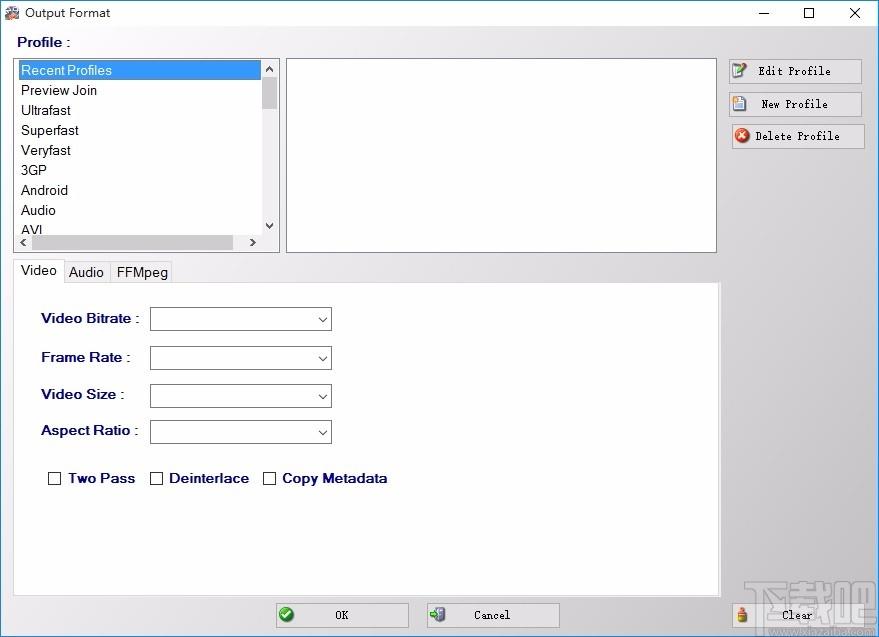Click the Output Format window title icon
The width and height of the screenshot is (879, 637).
tap(12, 13)
